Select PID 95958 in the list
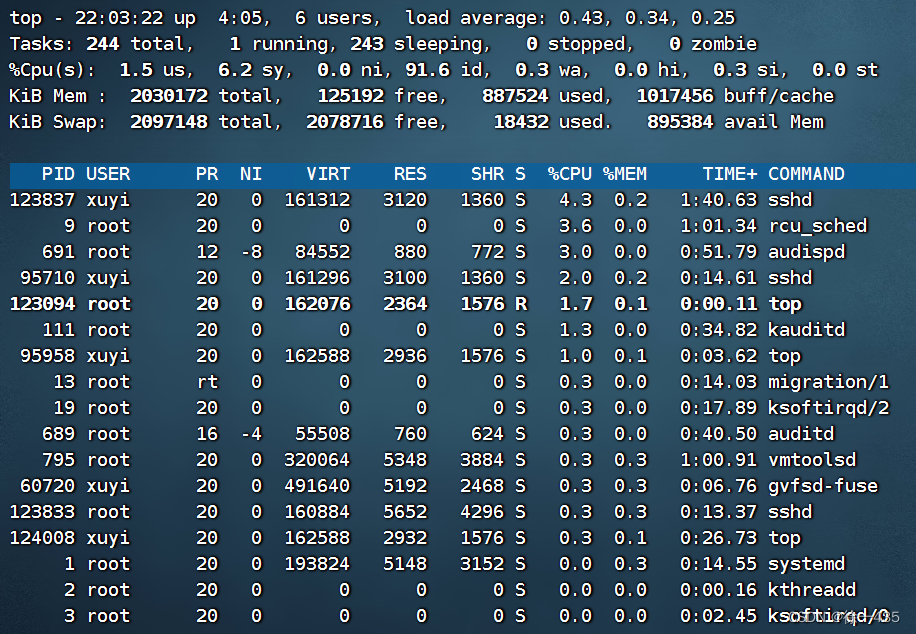916x634 pixels. point(47,356)
